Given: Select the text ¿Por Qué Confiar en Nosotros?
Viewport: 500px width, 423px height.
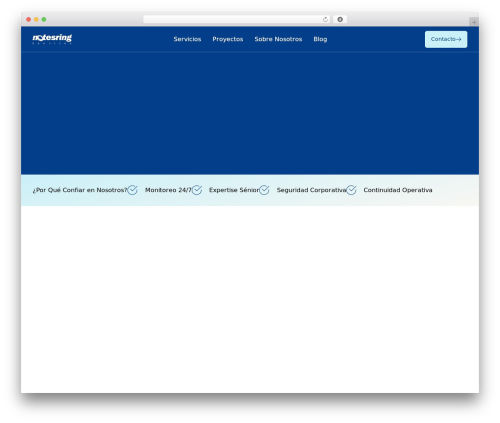Looking at the screenshot, I should click(80, 190).
